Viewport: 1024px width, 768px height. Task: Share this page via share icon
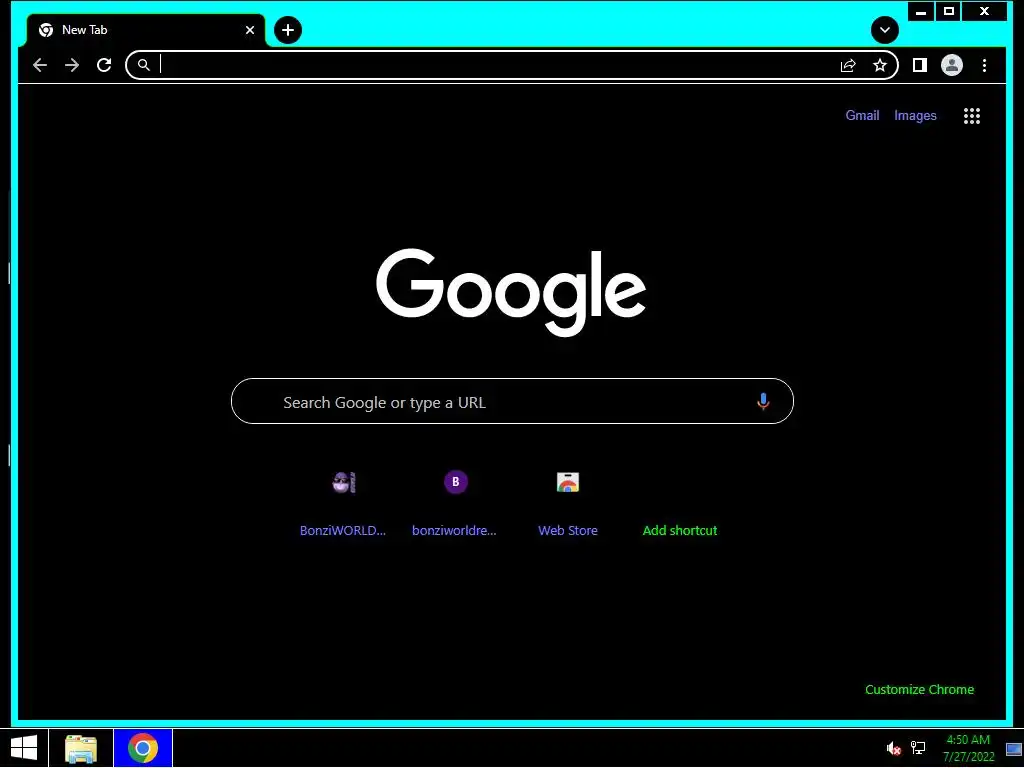pyautogui.click(x=848, y=65)
